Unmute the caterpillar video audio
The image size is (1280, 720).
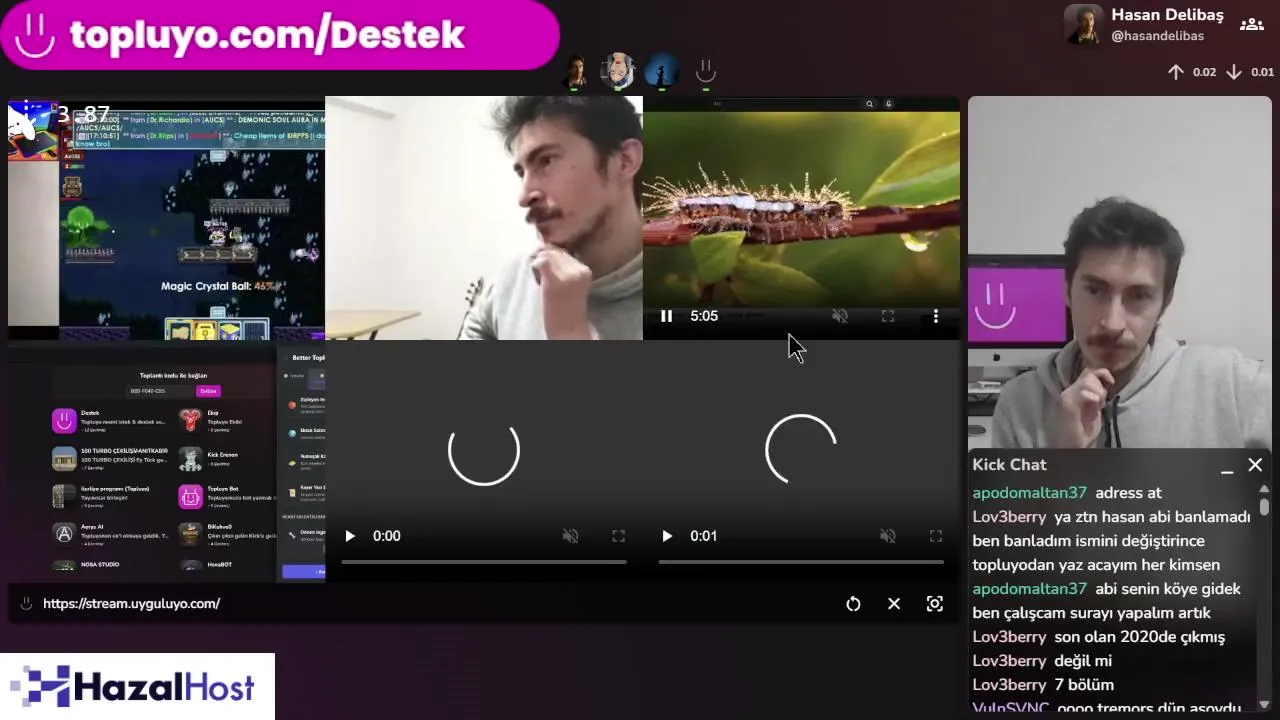pyautogui.click(x=840, y=316)
